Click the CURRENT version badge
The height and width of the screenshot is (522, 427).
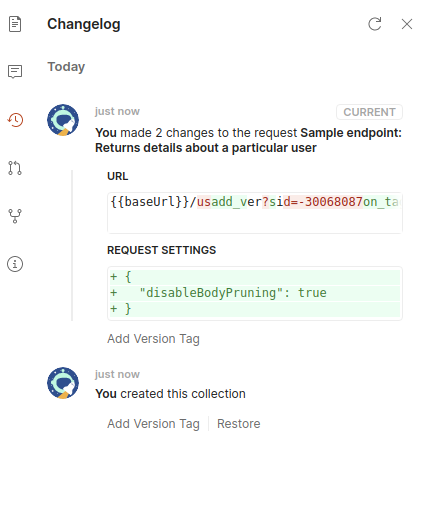(x=369, y=112)
